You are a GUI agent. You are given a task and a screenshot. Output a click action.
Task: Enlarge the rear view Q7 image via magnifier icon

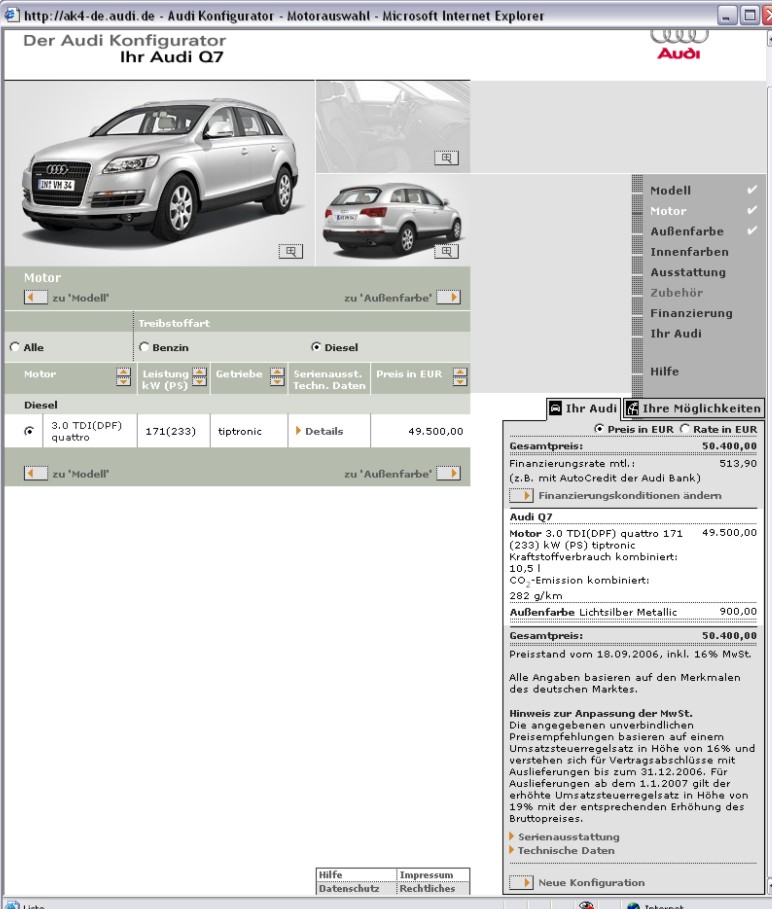pos(446,251)
